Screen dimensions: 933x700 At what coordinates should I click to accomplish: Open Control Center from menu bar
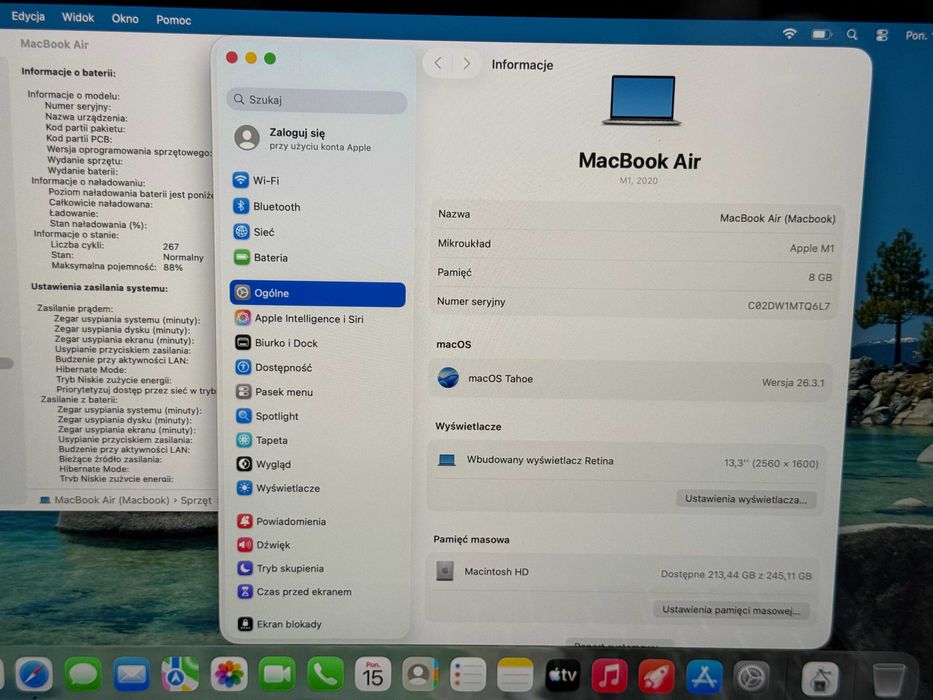(x=882, y=36)
